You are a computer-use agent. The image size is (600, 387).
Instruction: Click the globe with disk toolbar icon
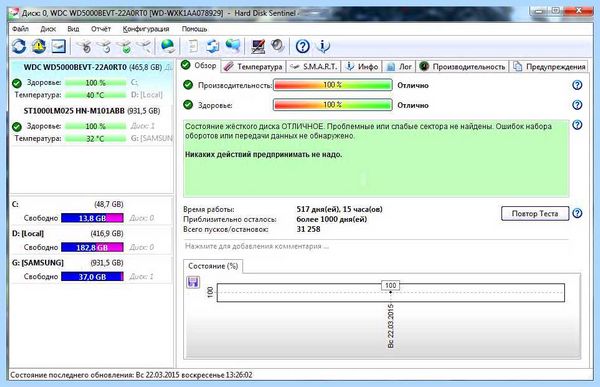168,46
